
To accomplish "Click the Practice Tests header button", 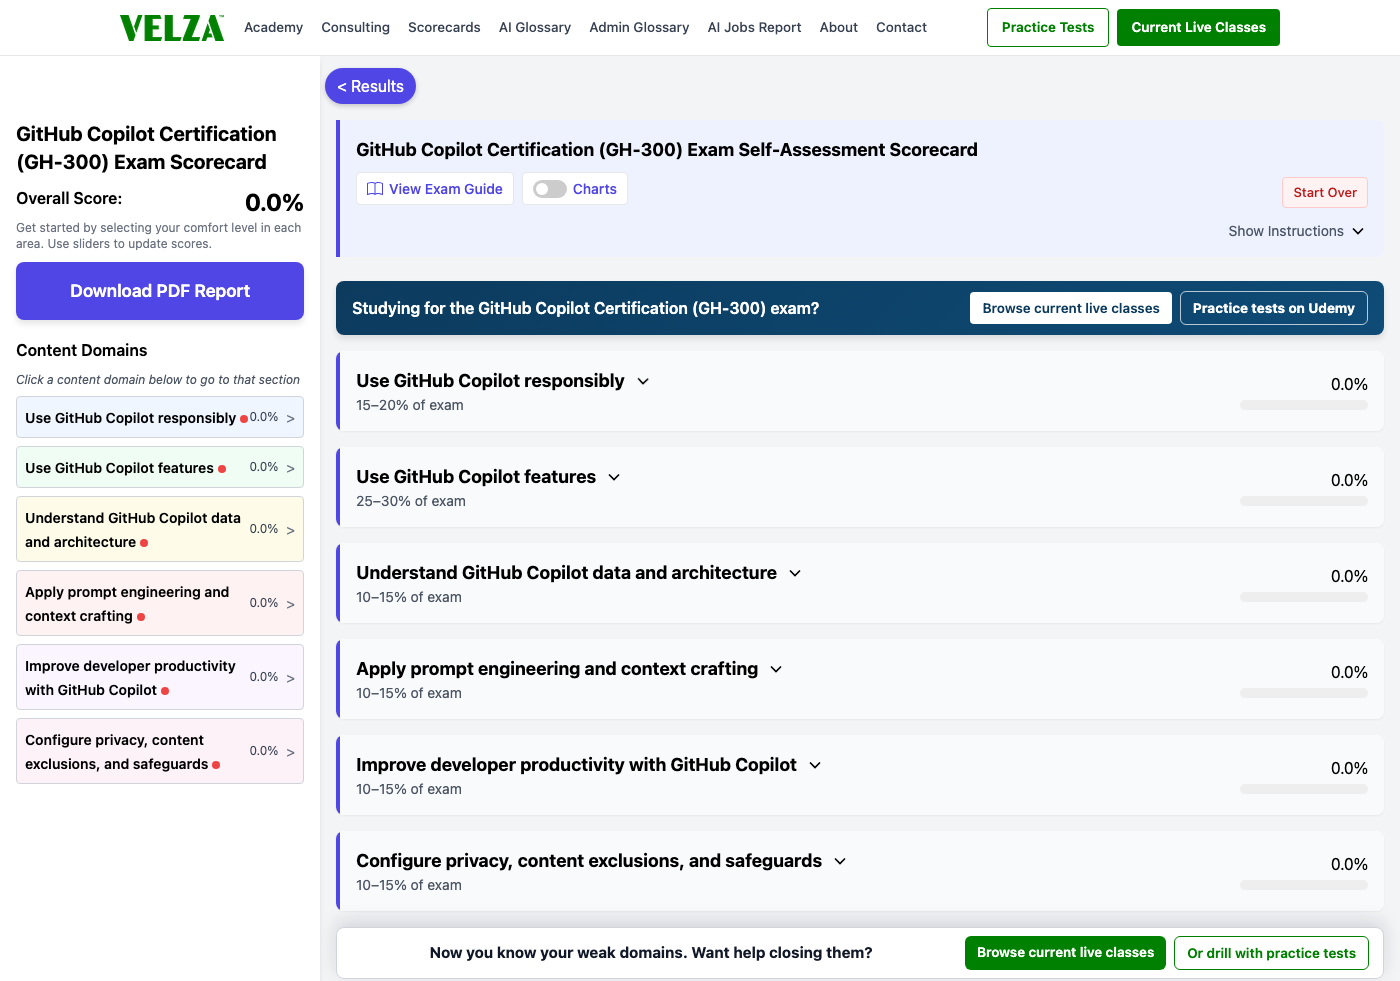I will click(x=1048, y=27).
